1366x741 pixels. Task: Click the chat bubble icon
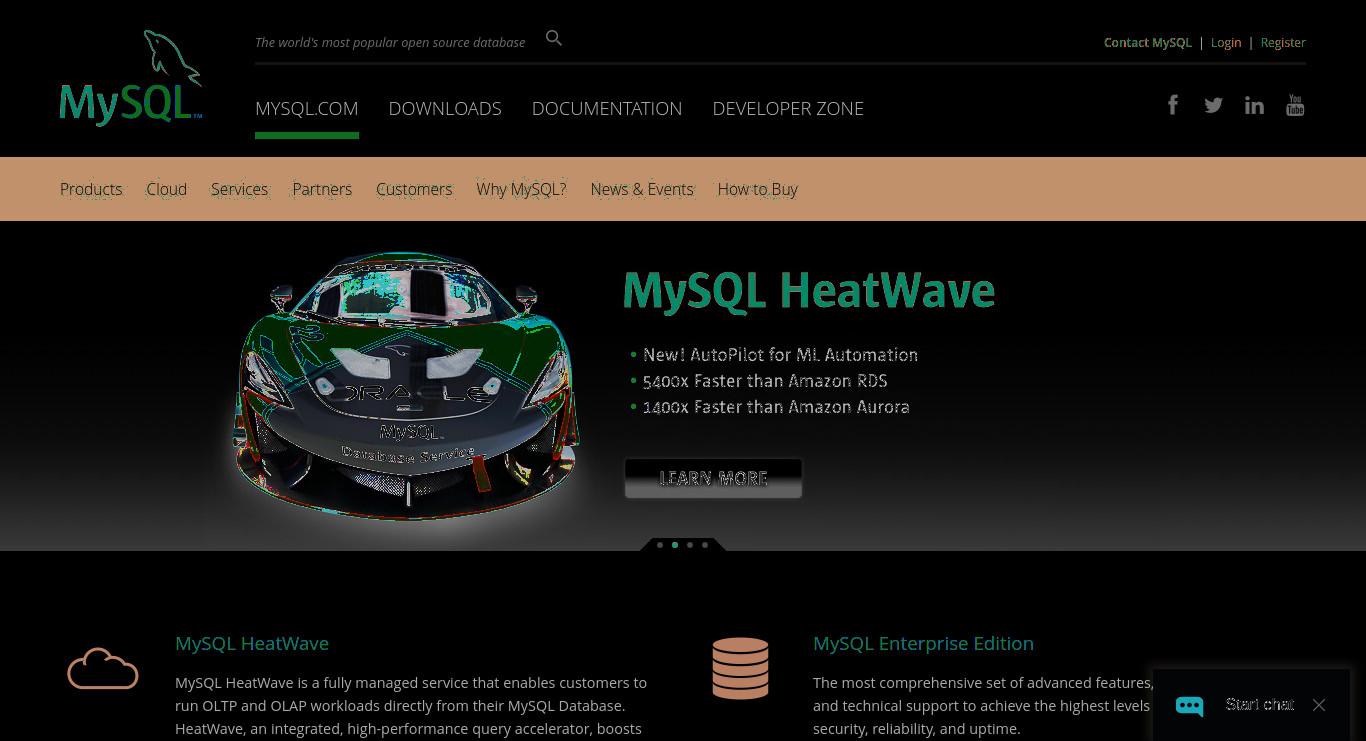tap(1189, 706)
